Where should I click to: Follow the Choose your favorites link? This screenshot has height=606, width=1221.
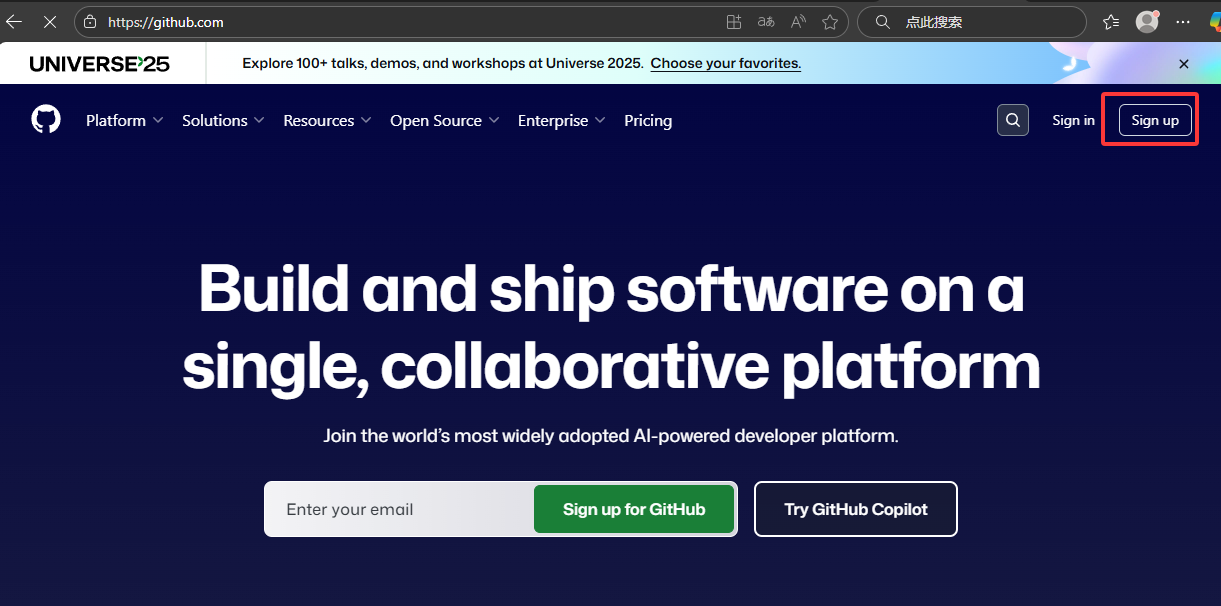point(726,63)
